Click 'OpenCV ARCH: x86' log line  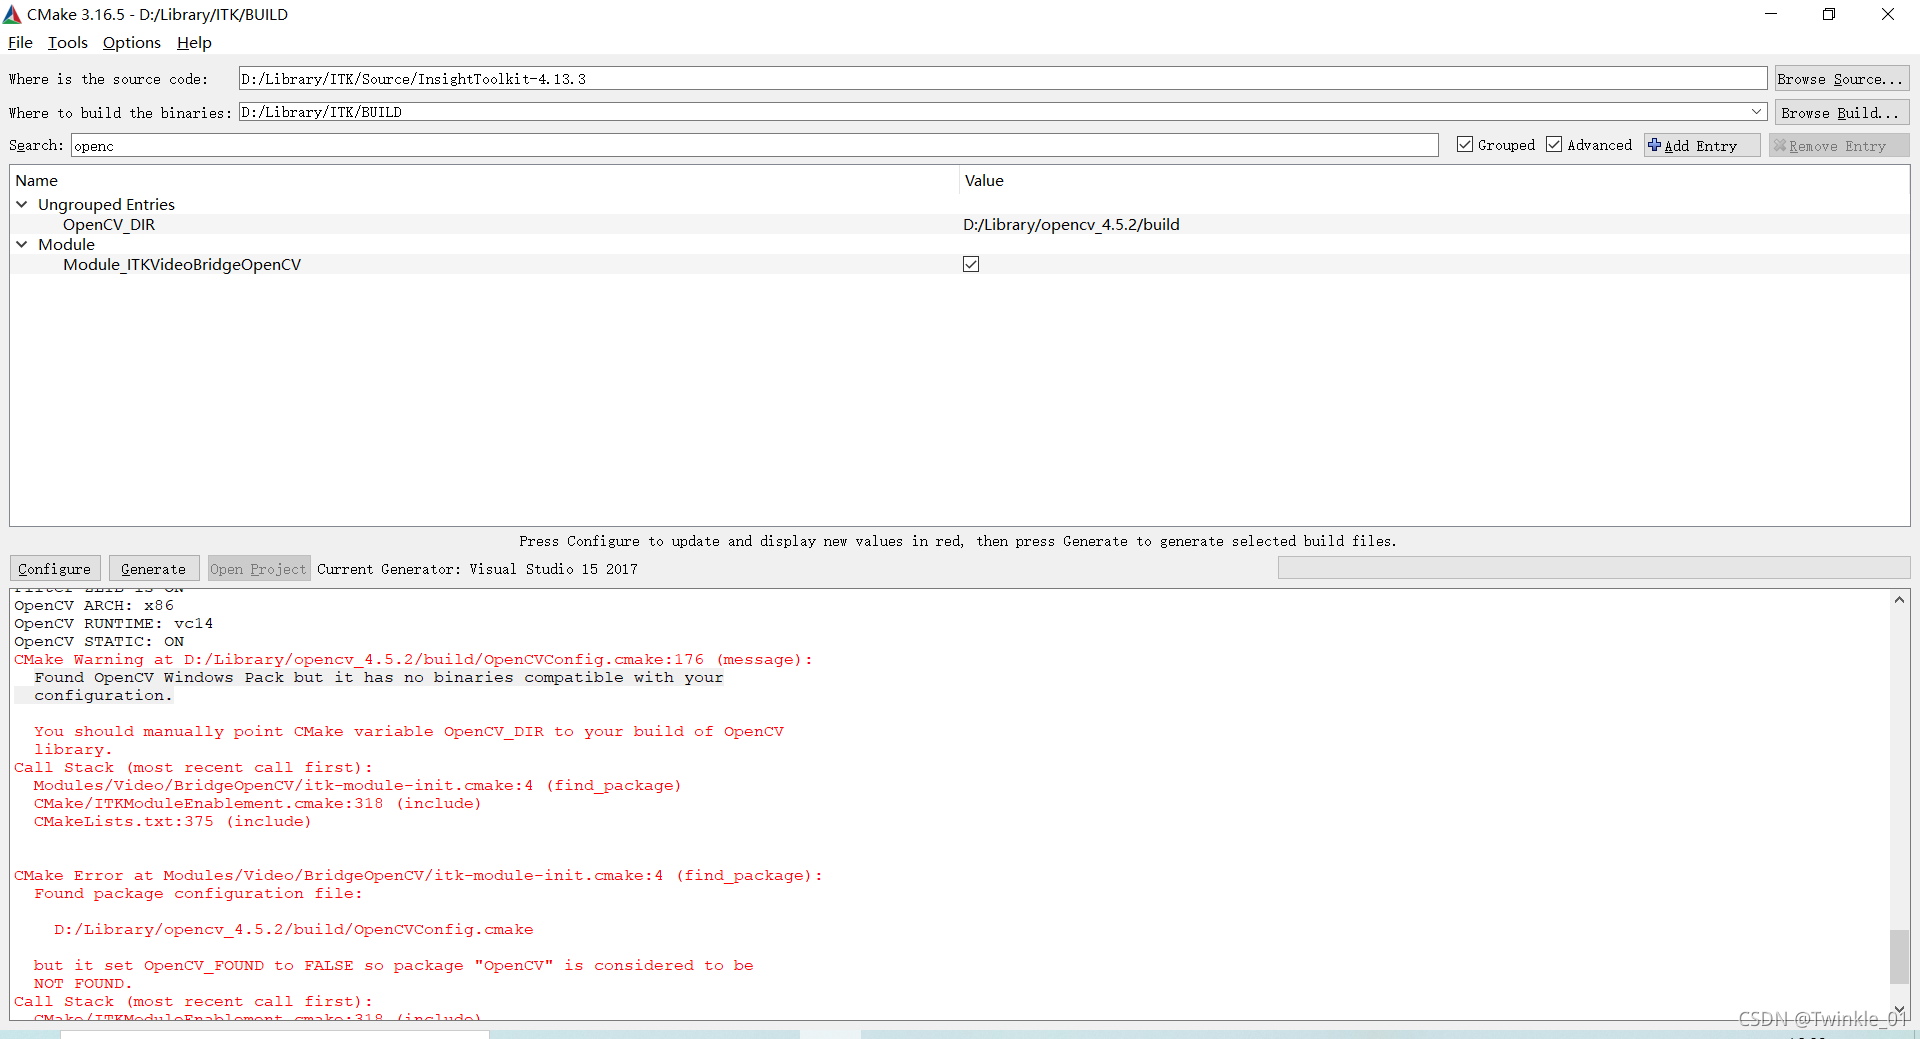point(94,605)
